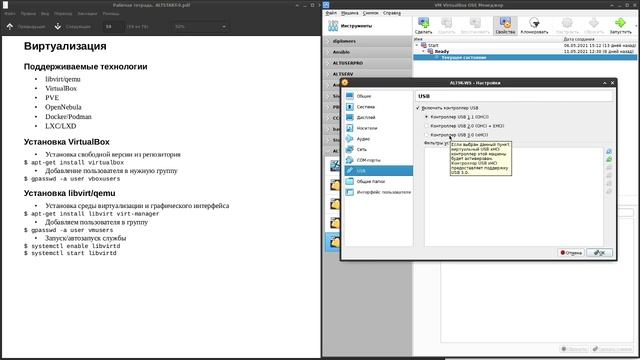Select Контроллер USB 1.1 (OHCI) radio button
640x360 pixels.
tap(427, 117)
